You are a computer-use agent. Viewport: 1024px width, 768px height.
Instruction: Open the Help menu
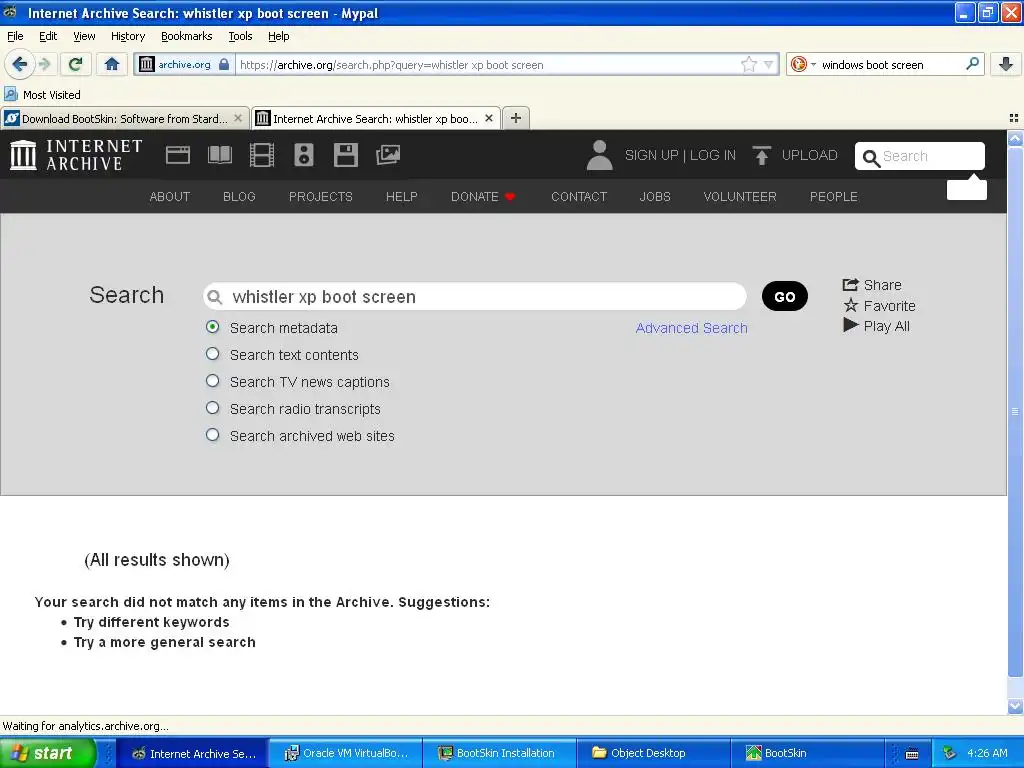[x=278, y=36]
